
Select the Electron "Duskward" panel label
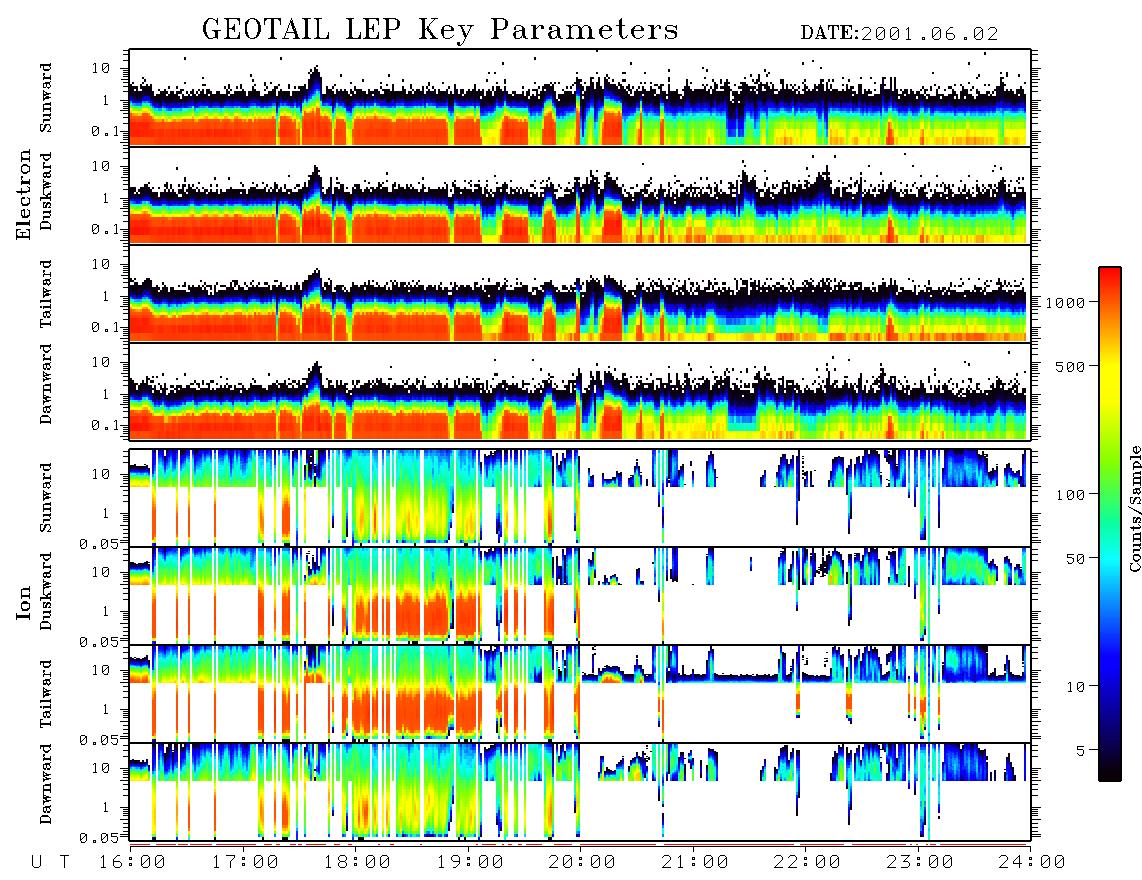coord(46,191)
